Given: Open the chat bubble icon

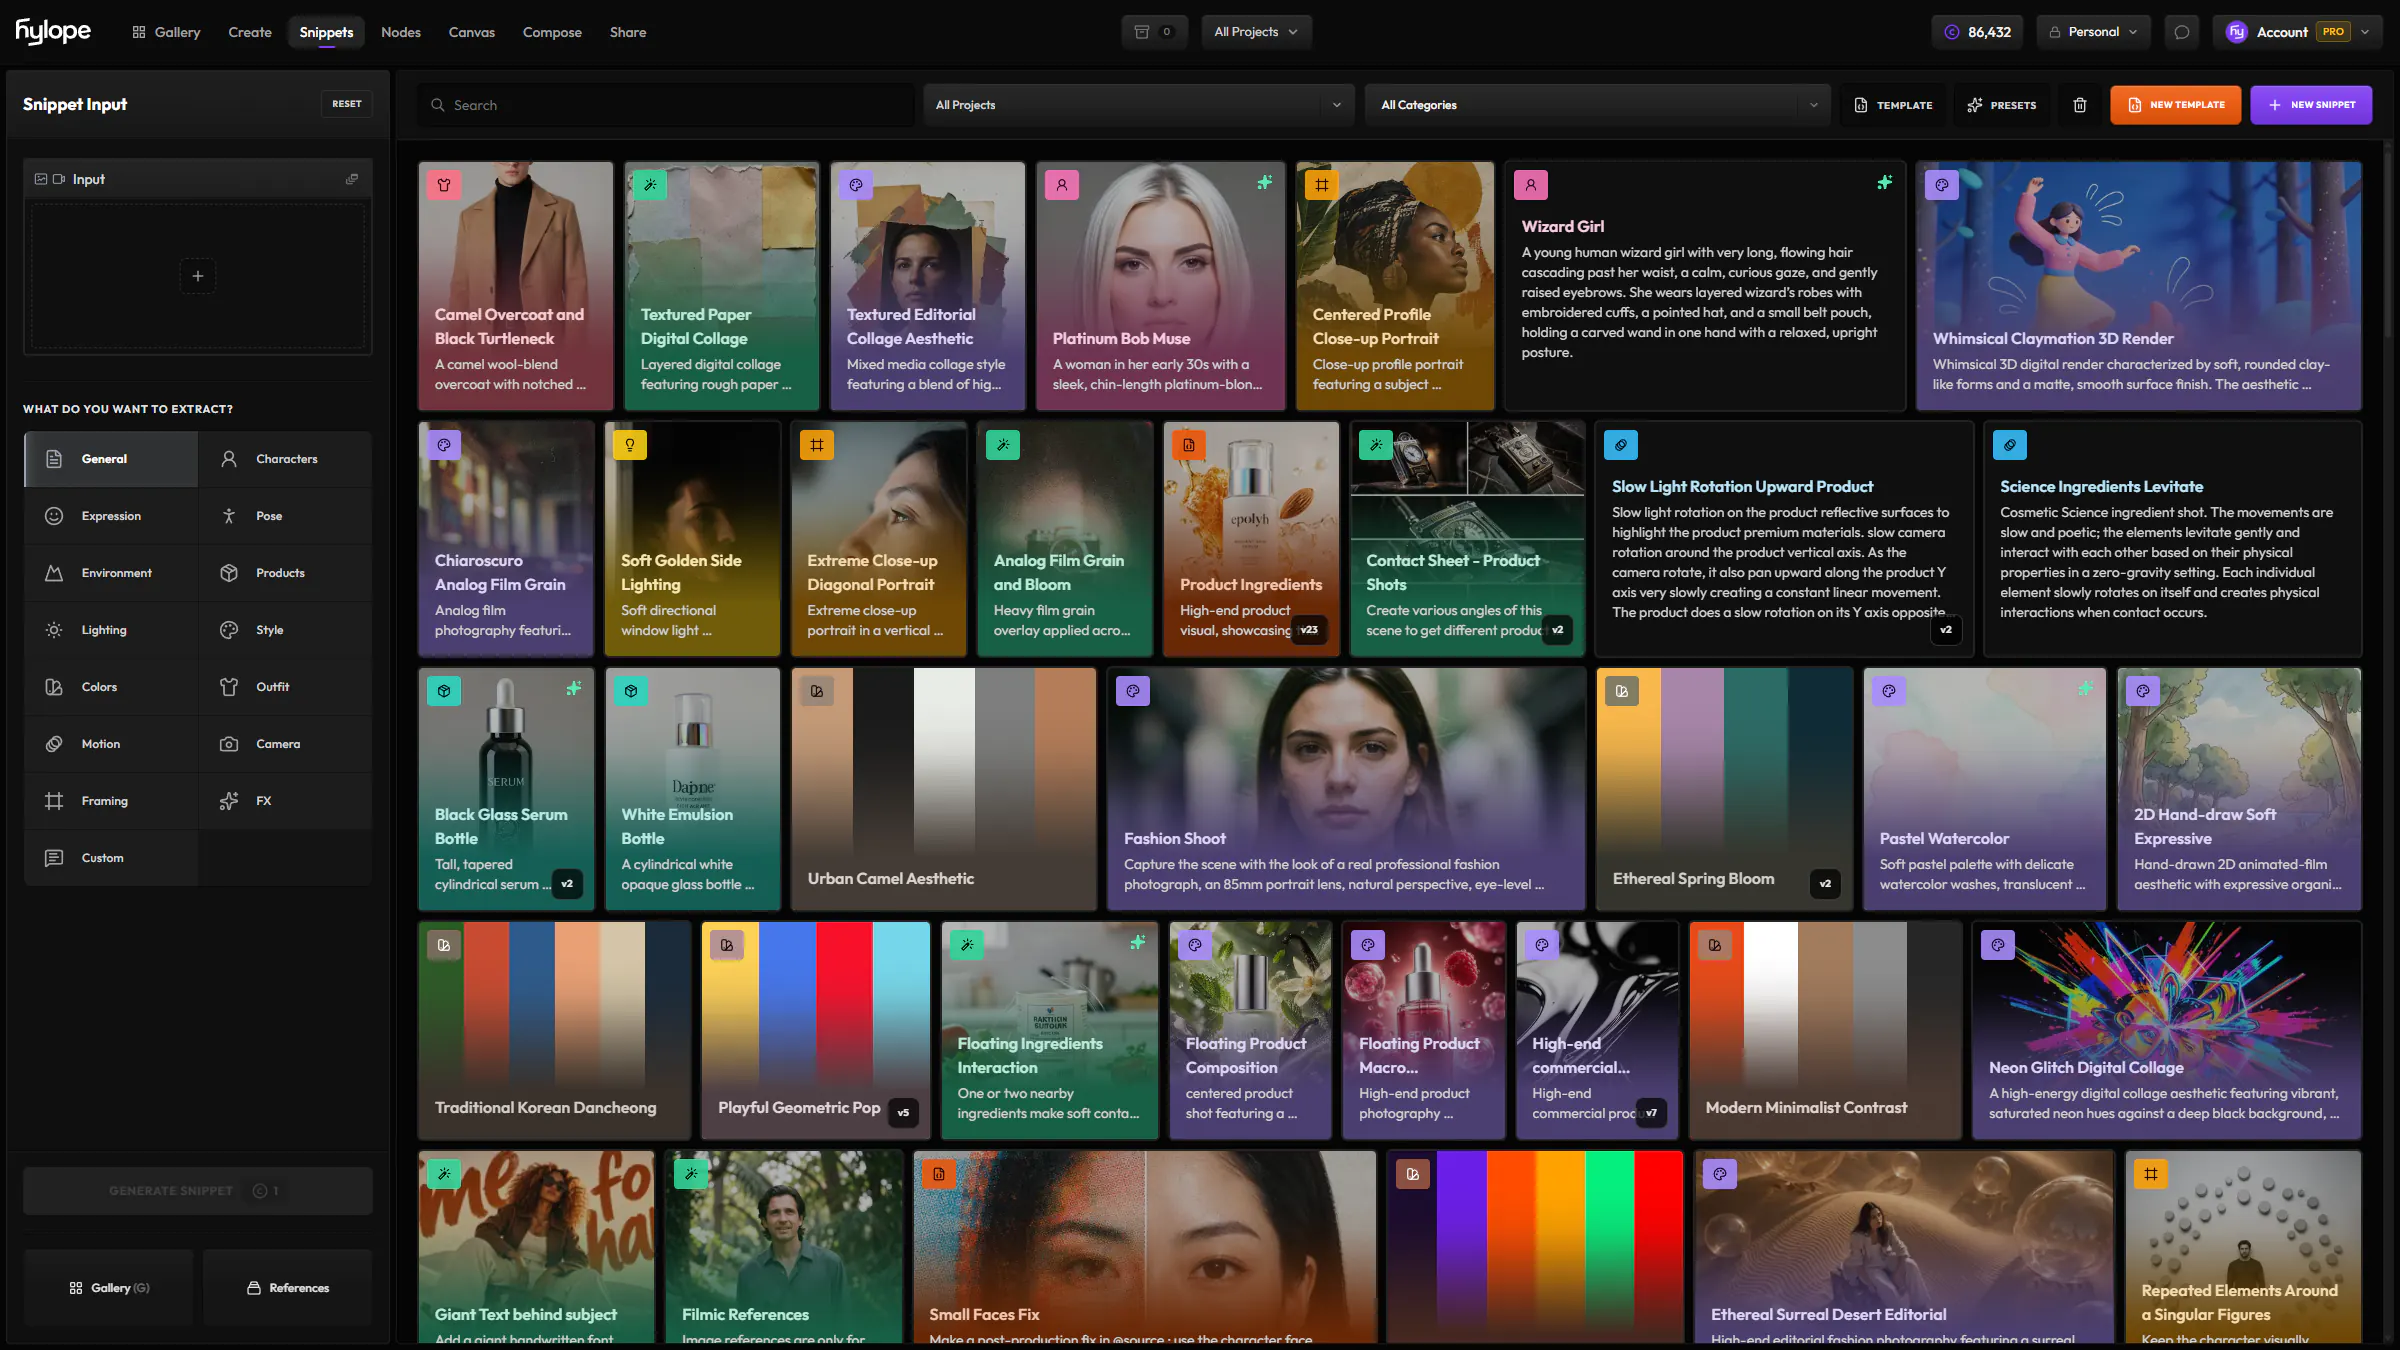Looking at the screenshot, I should [x=2181, y=32].
